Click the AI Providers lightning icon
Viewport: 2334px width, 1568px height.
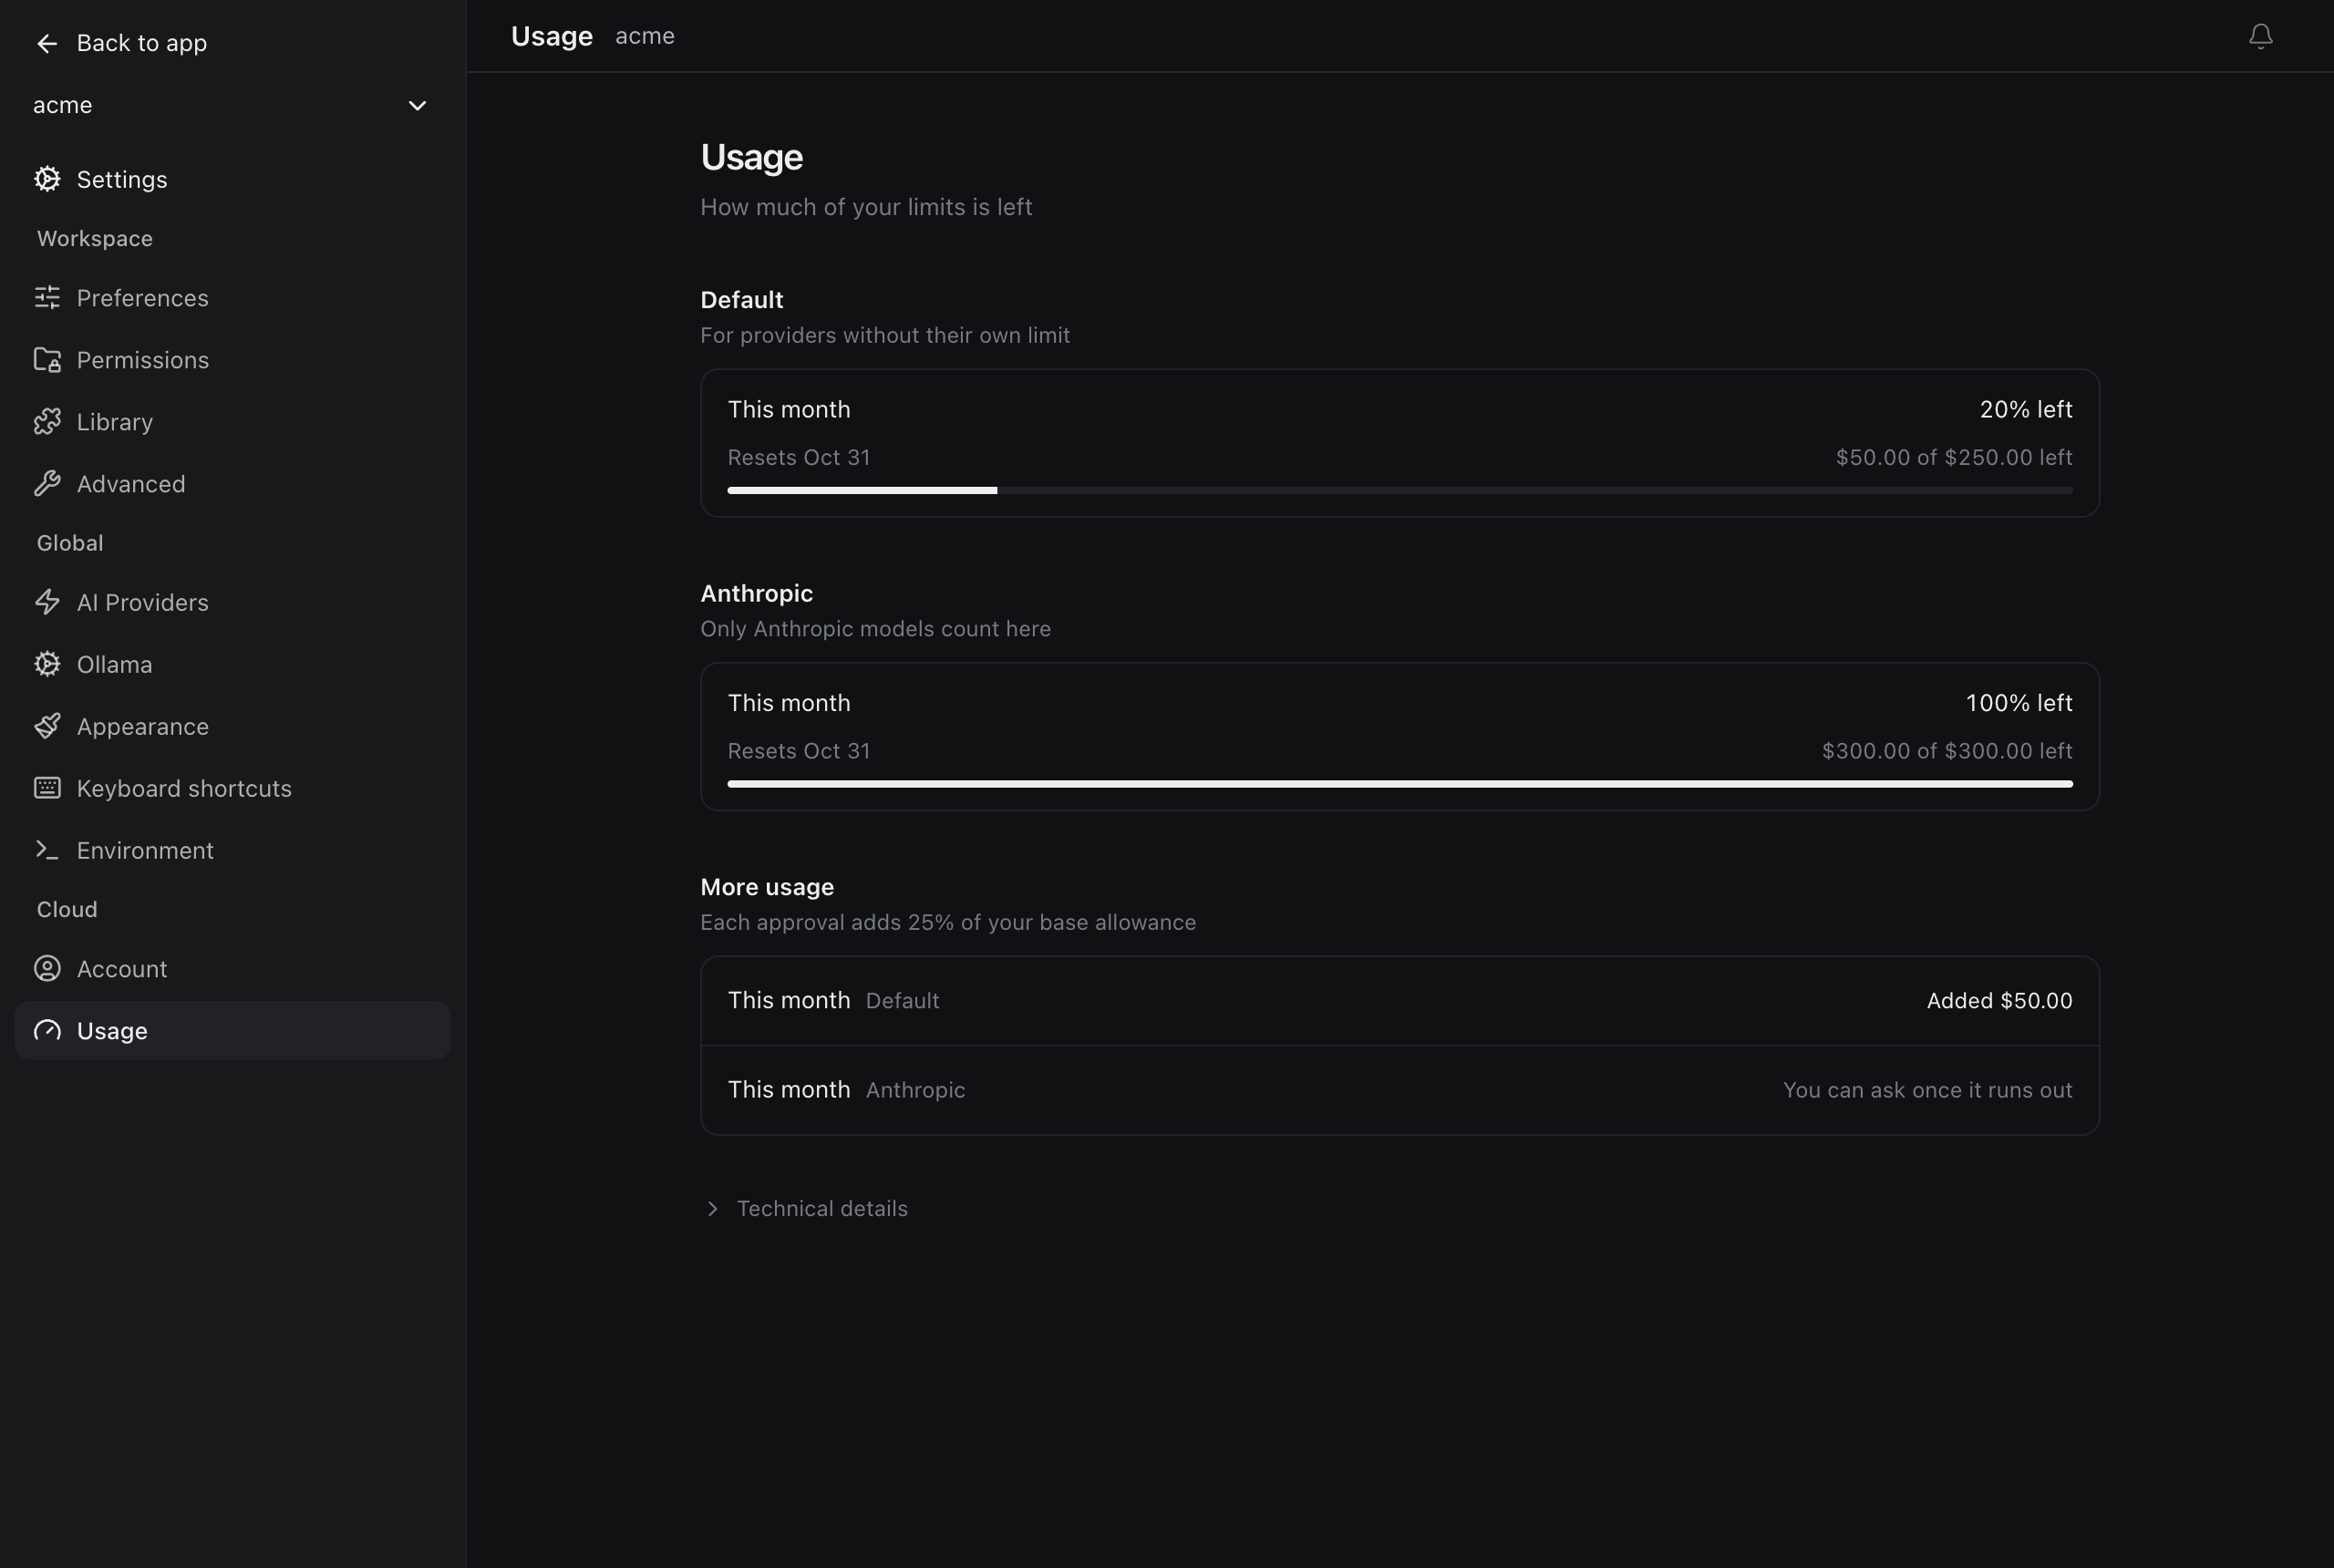(x=47, y=602)
